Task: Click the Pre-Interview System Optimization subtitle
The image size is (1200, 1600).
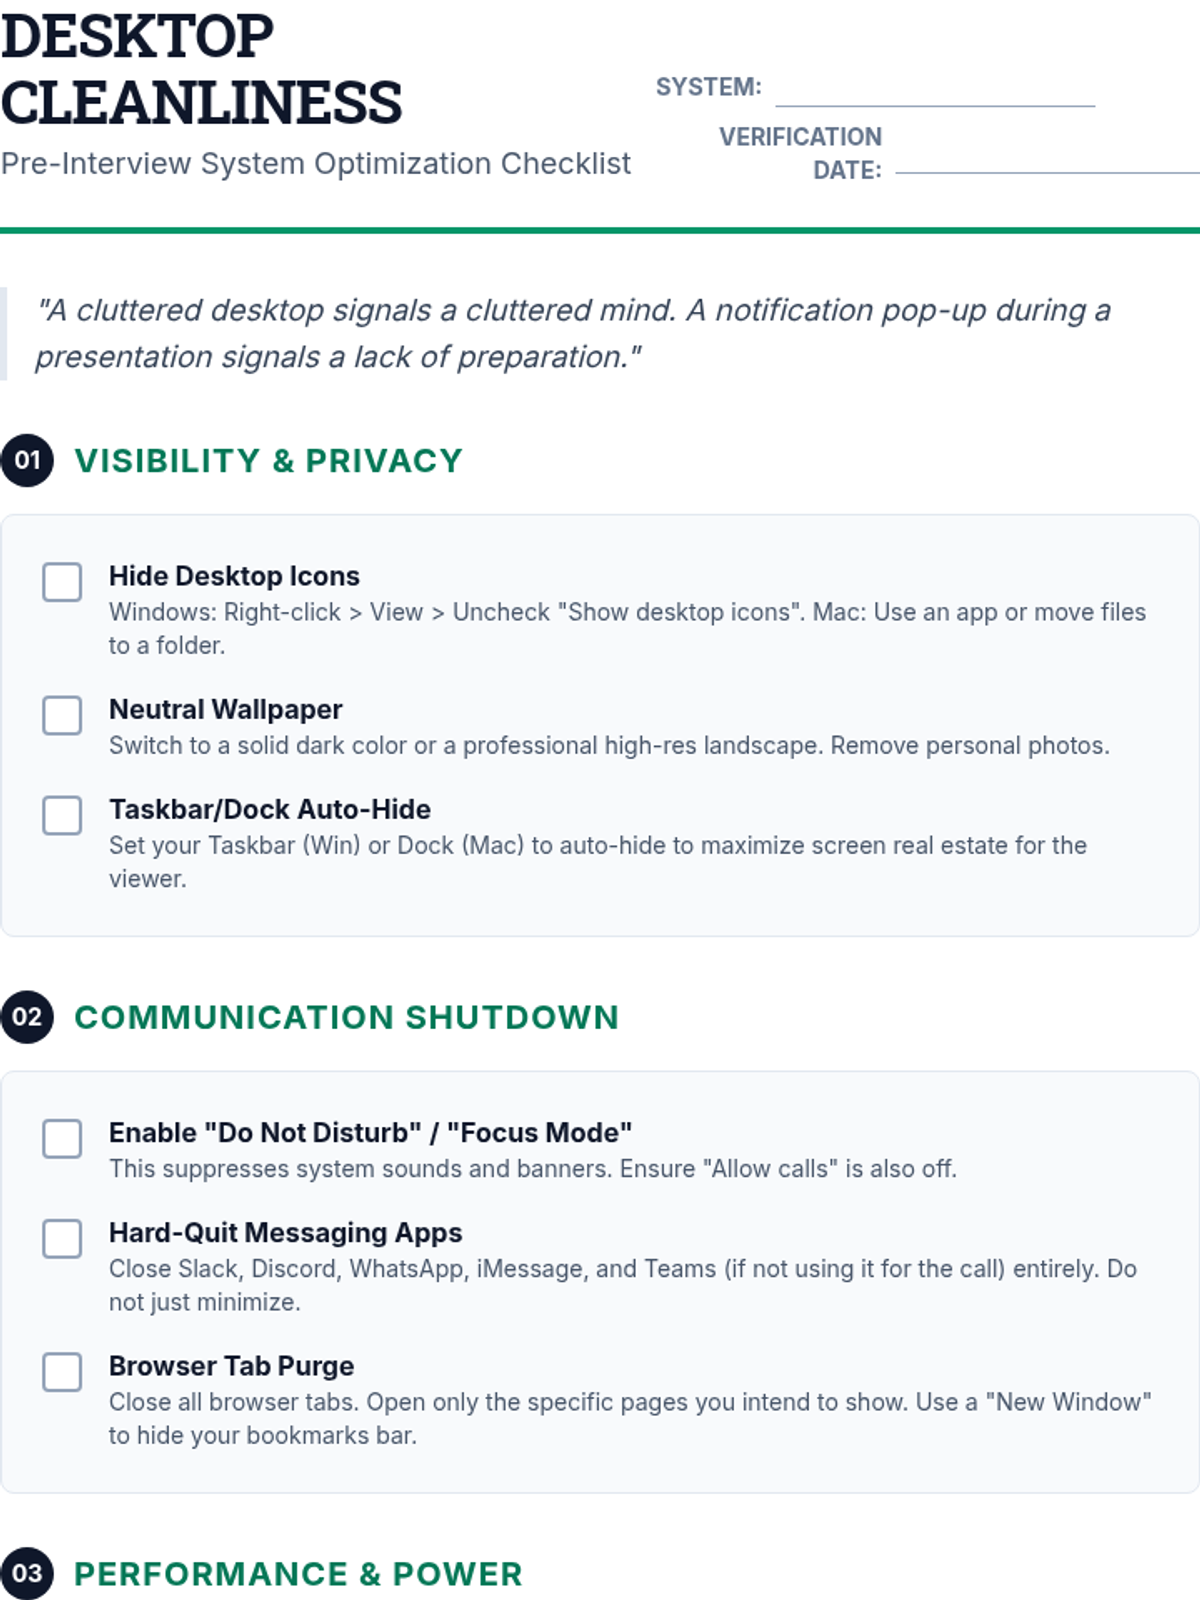Action: [x=315, y=163]
